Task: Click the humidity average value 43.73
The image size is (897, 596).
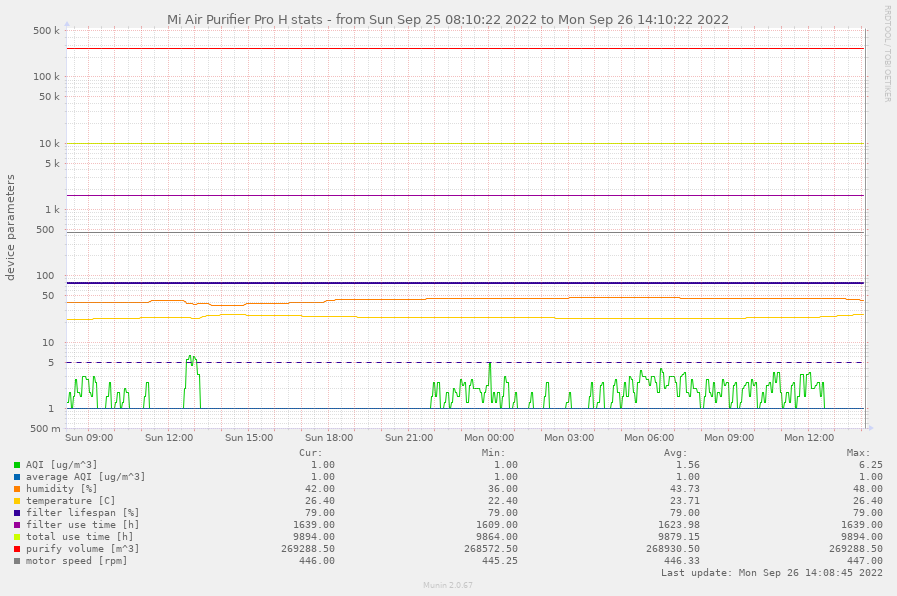Action: tap(685, 489)
